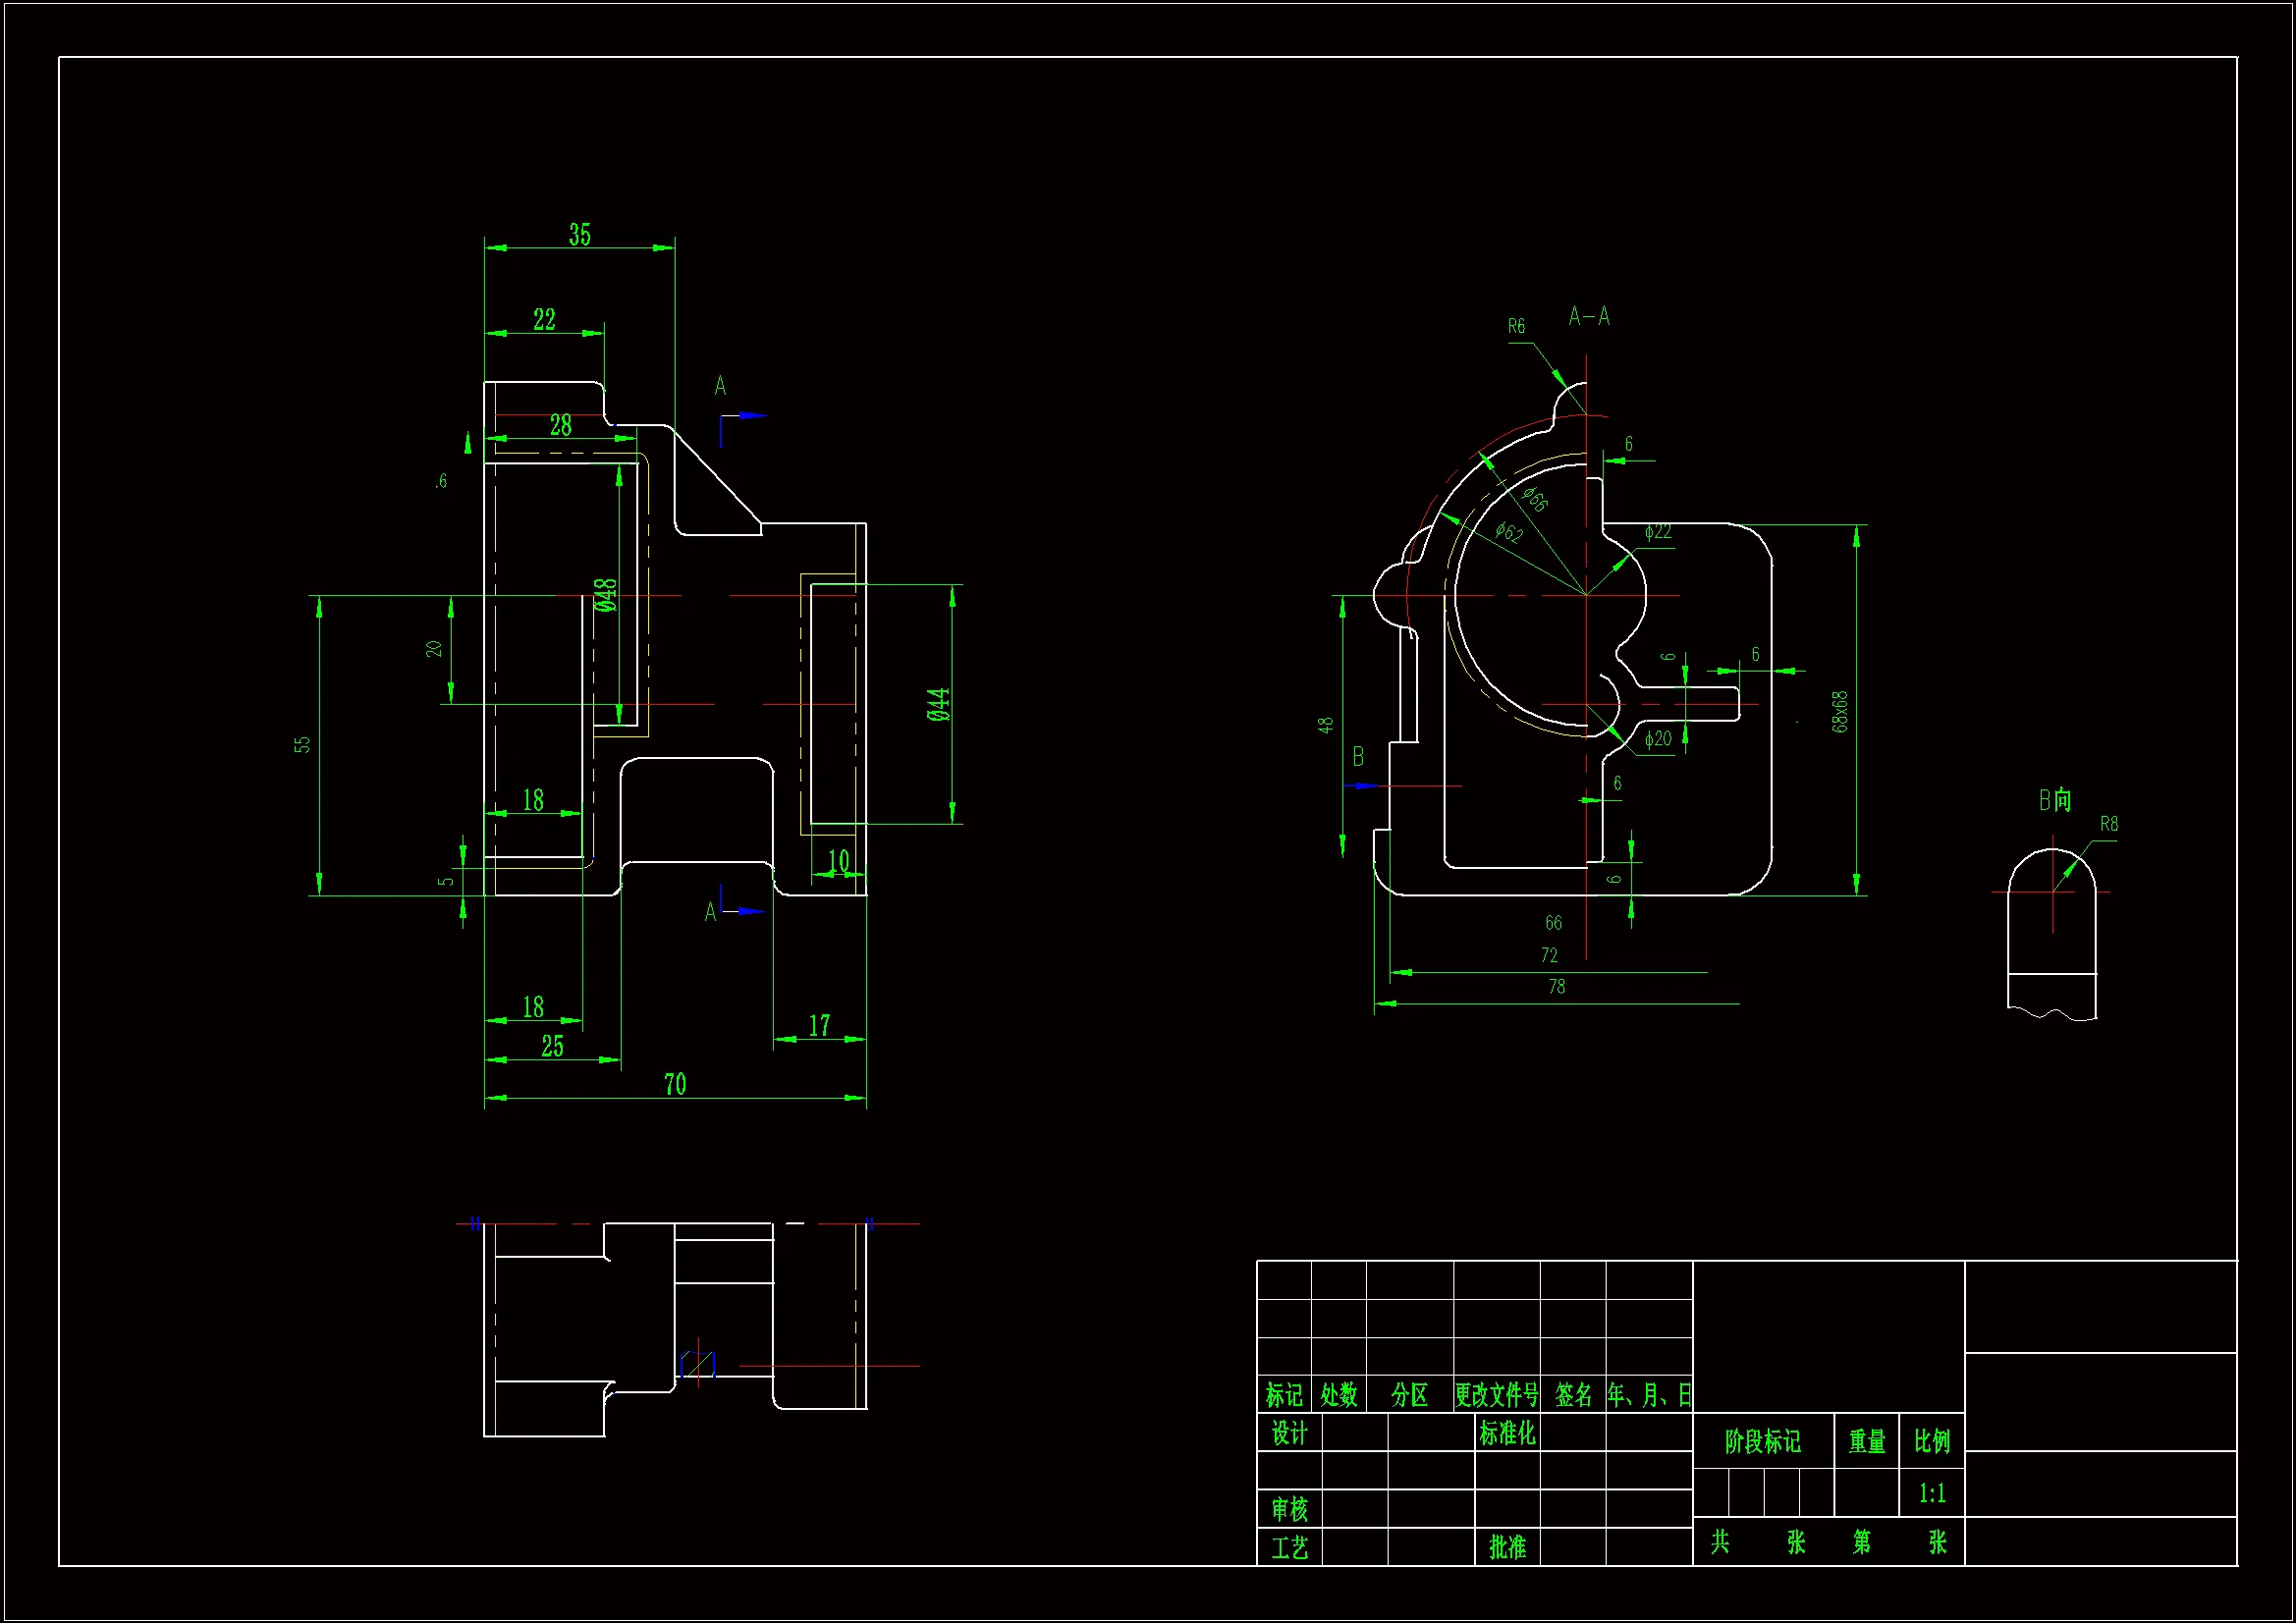Click the 阶段标记 title block cell
The height and width of the screenshot is (1623, 2296).
1762,1442
